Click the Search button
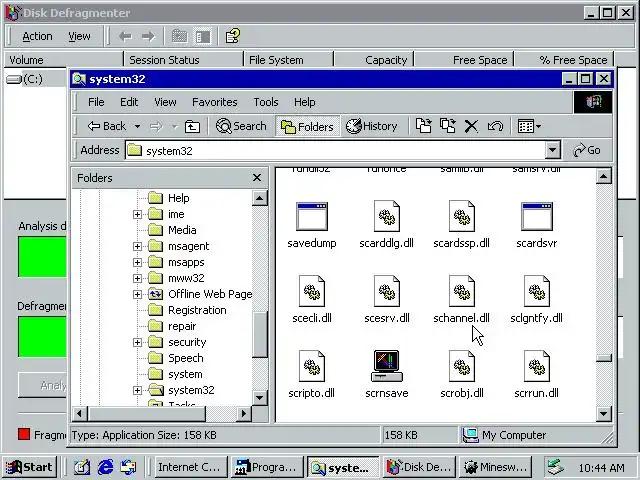The width and height of the screenshot is (640, 480). coord(241,127)
